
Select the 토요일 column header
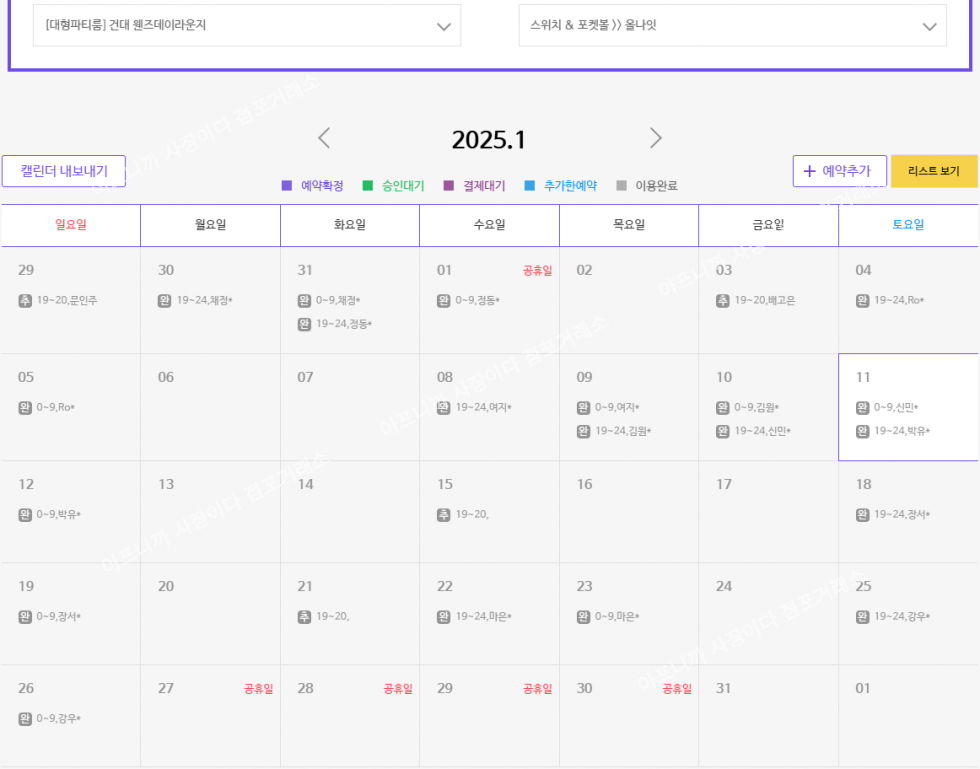[908, 225]
